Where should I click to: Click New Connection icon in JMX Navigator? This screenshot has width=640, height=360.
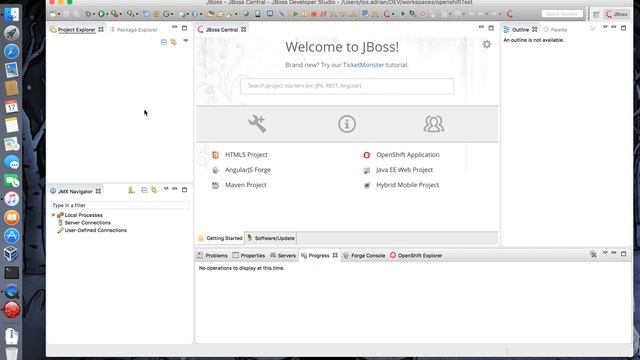[131, 190]
